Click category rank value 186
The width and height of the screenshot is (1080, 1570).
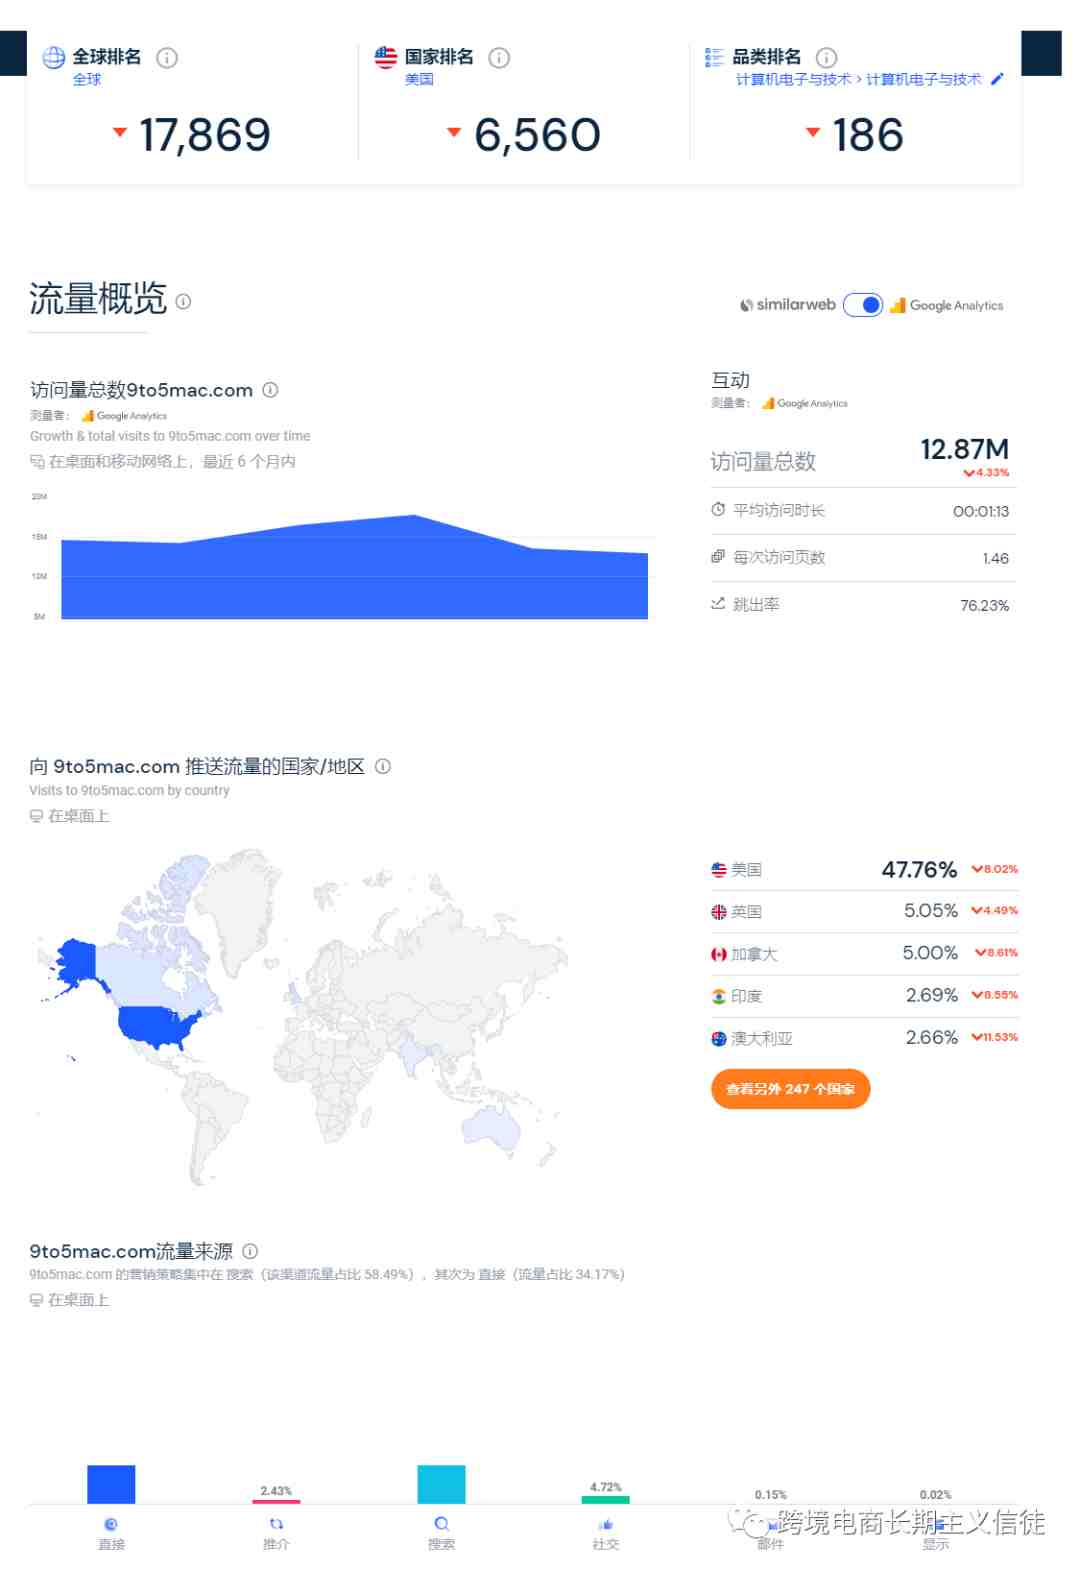point(868,135)
